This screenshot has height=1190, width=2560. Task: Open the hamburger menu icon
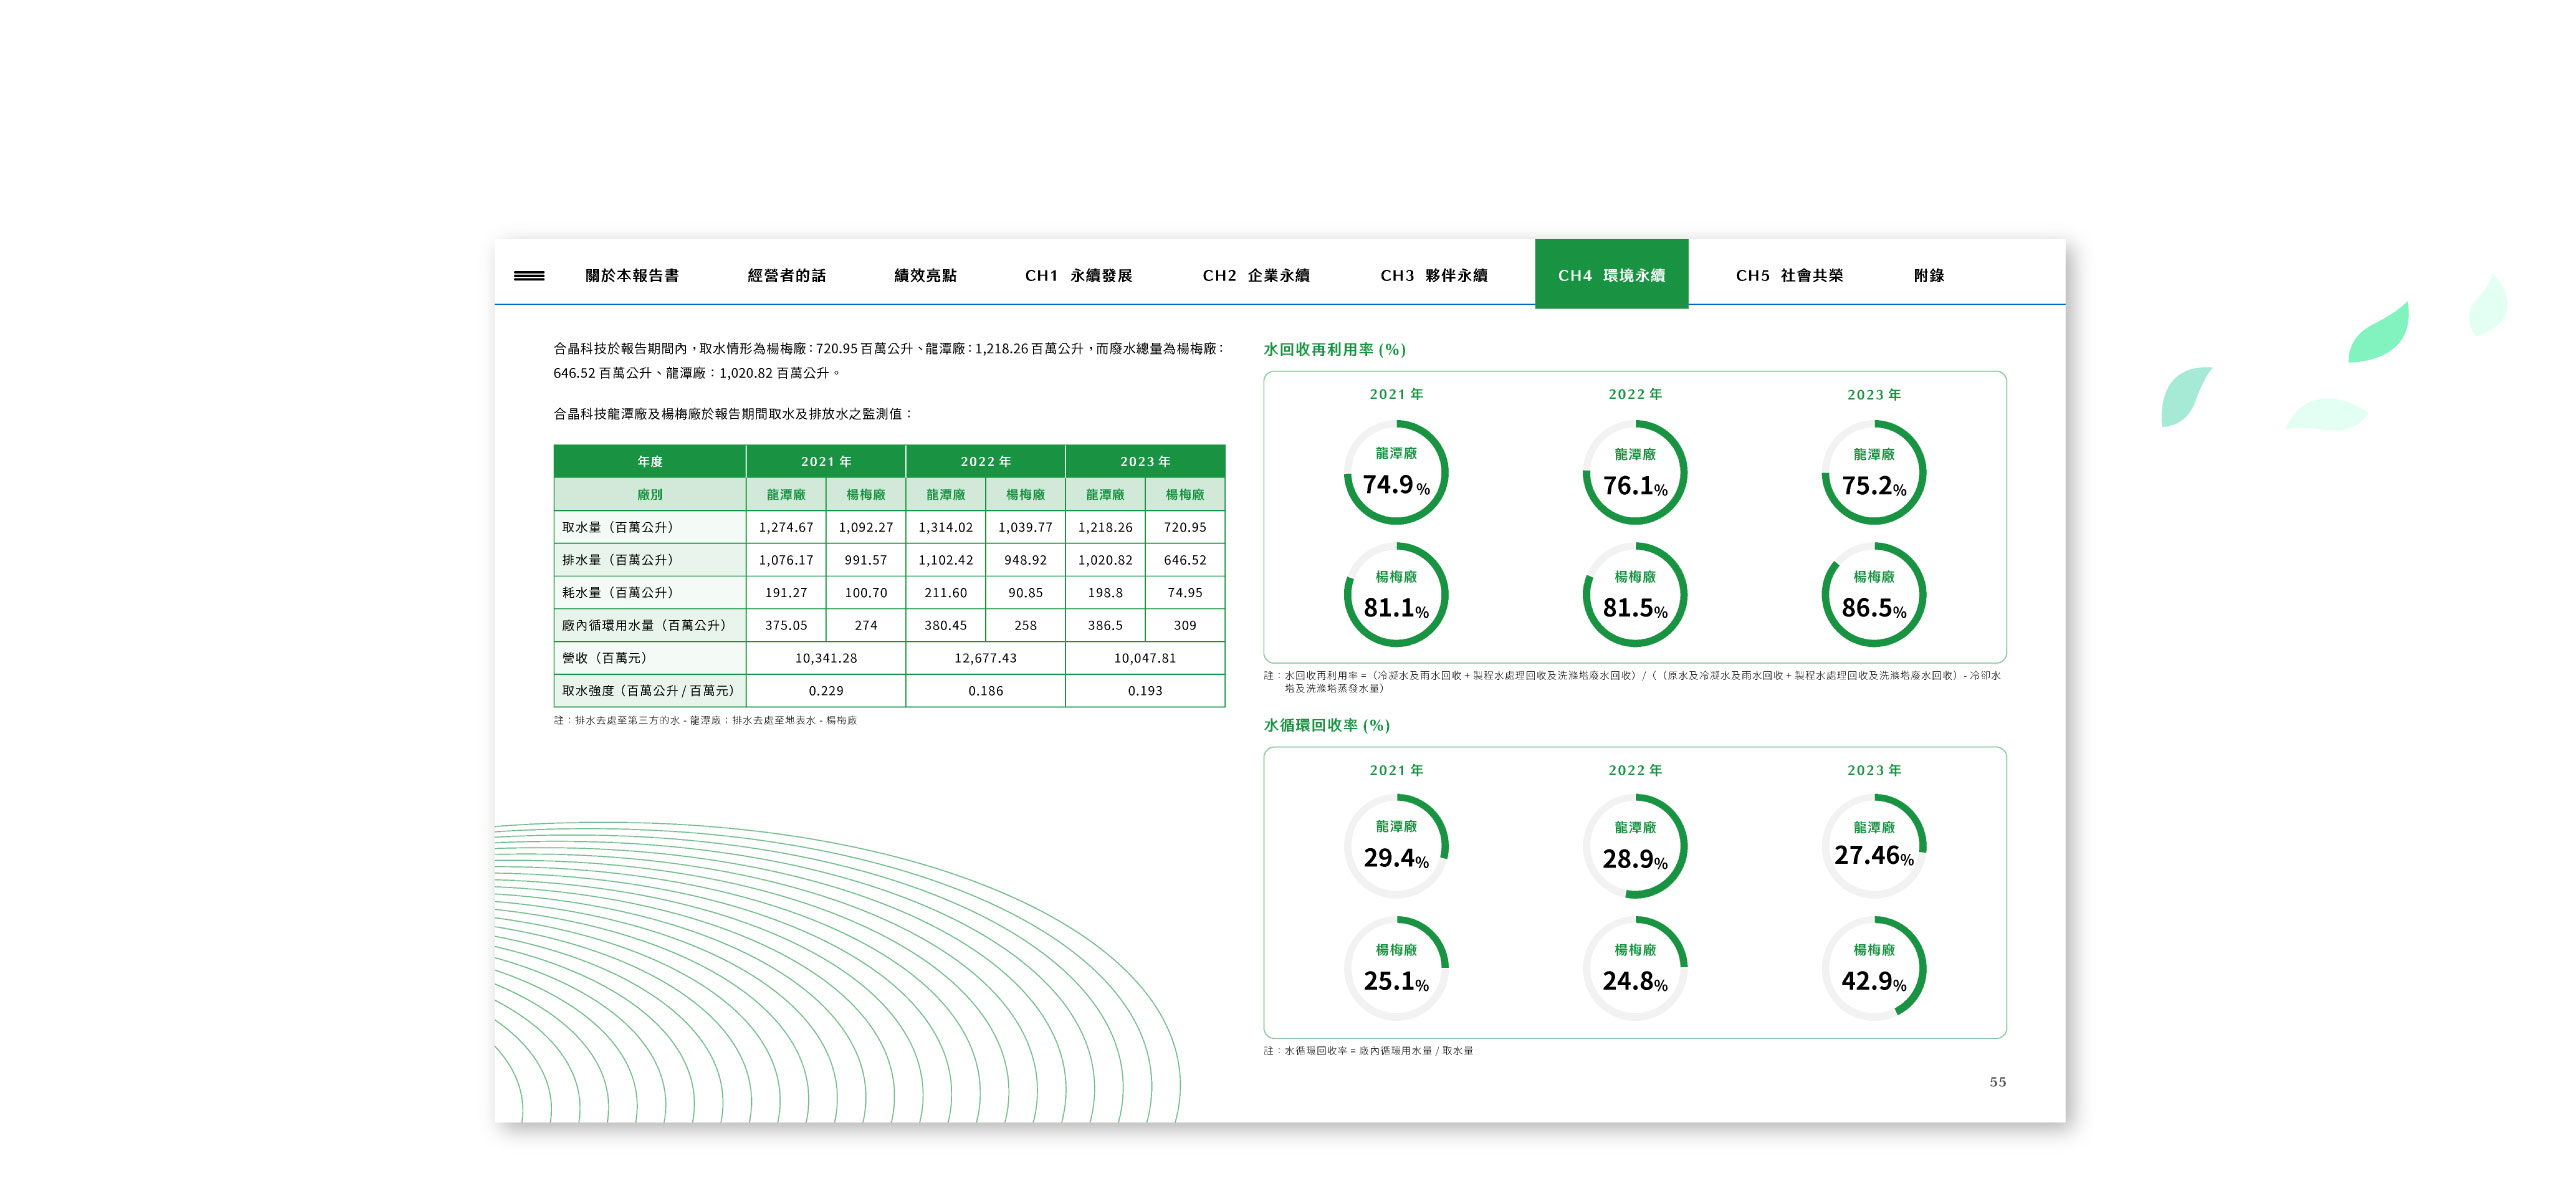click(x=529, y=276)
